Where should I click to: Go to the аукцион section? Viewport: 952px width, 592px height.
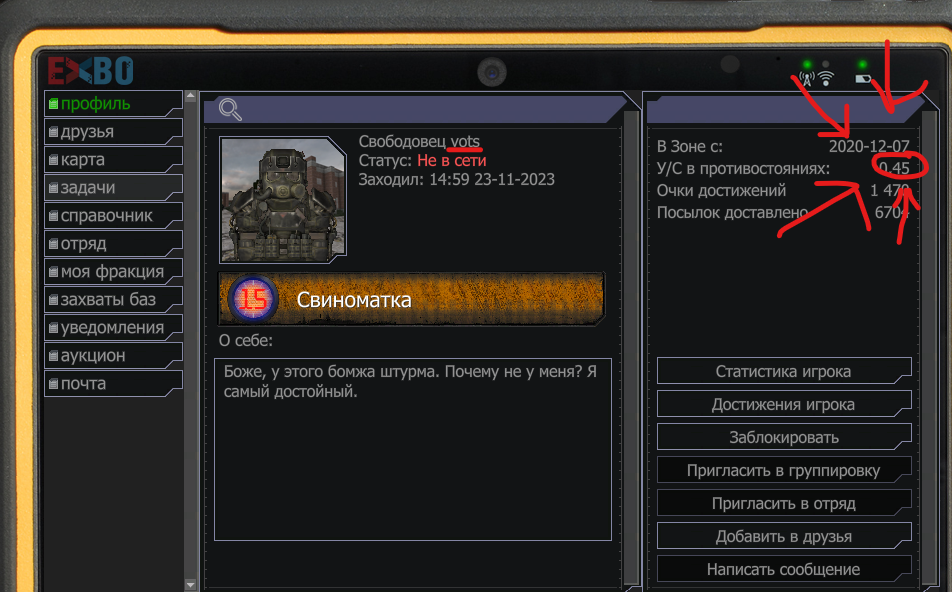[114, 355]
